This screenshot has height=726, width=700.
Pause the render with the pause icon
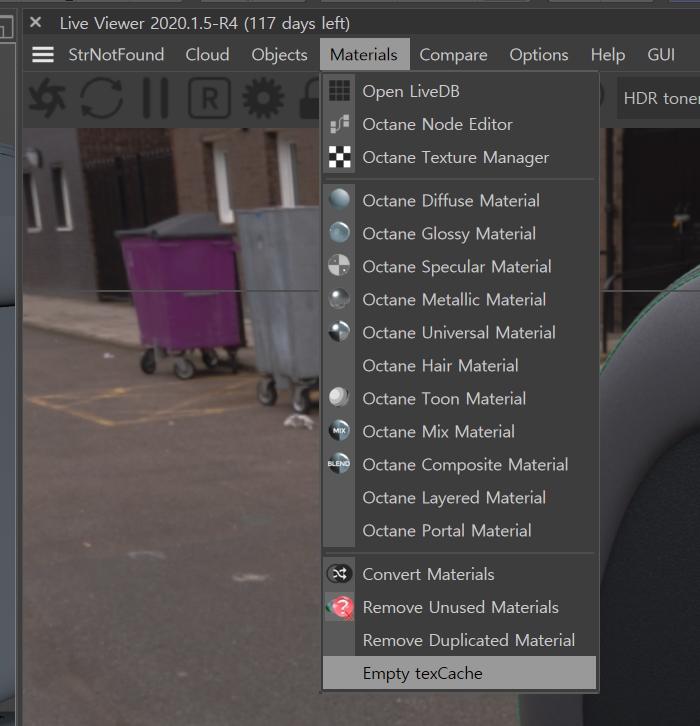[x=156, y=98]
